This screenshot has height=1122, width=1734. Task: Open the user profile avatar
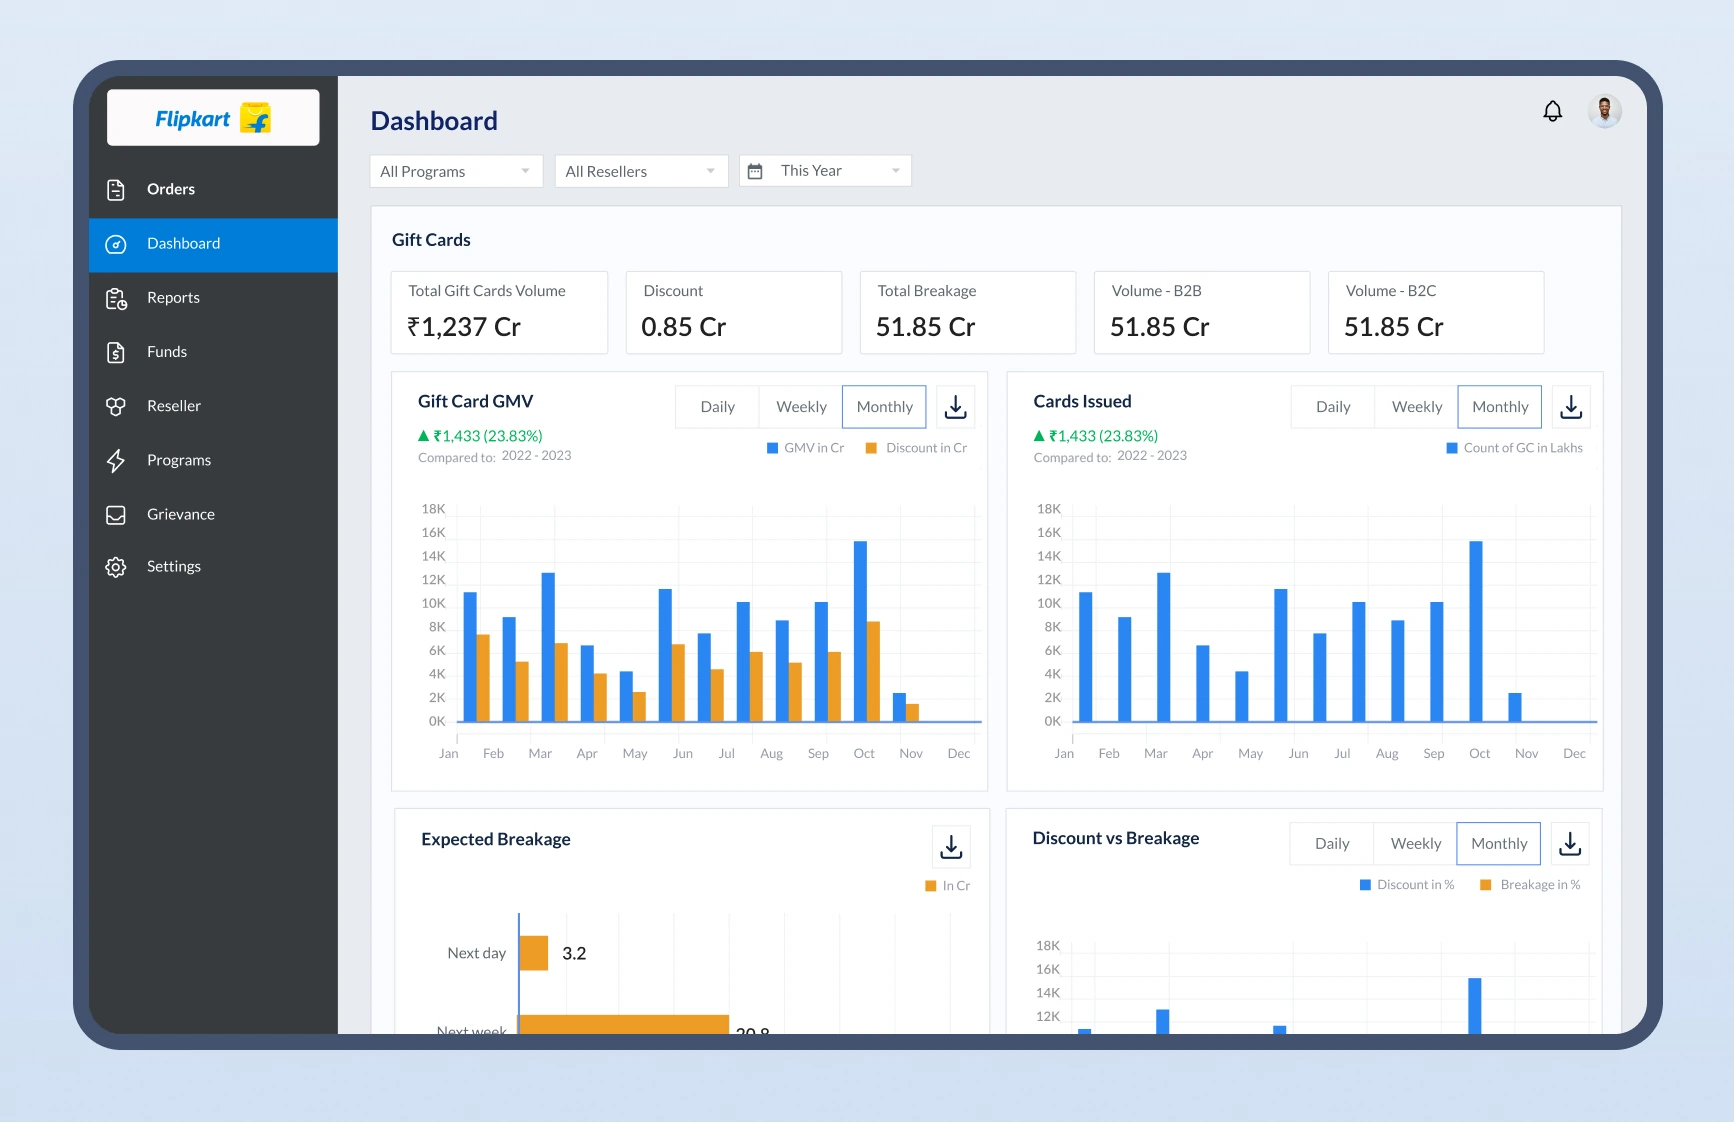(x=1604, y=111)
